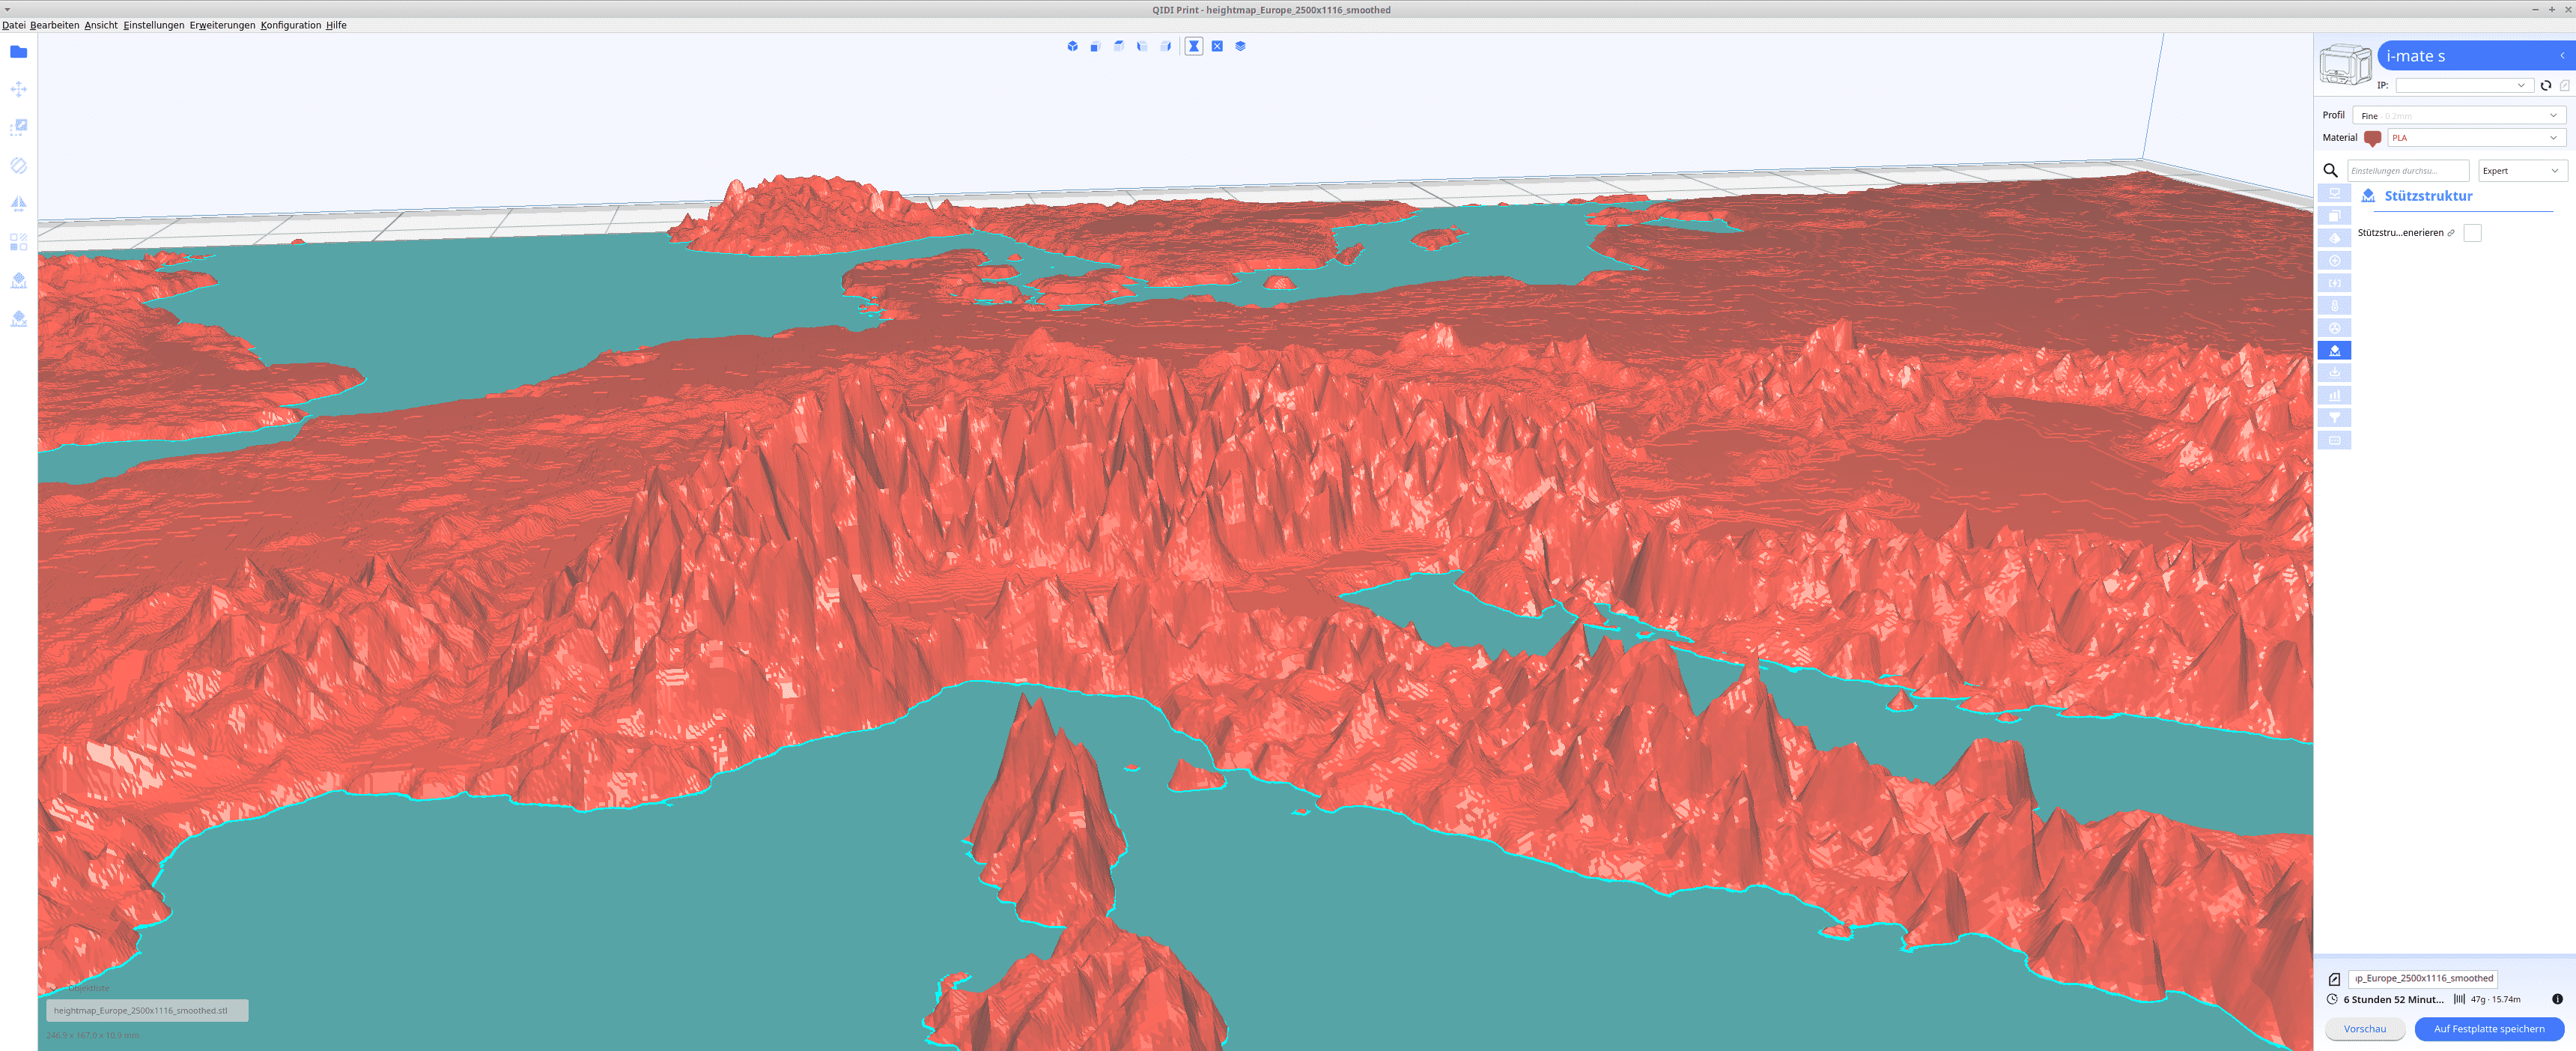This screenshot has height=1051, width=2576.
Task: Click the link icon next to Stützstru...enerieren
Action: tap(2451, 233)
